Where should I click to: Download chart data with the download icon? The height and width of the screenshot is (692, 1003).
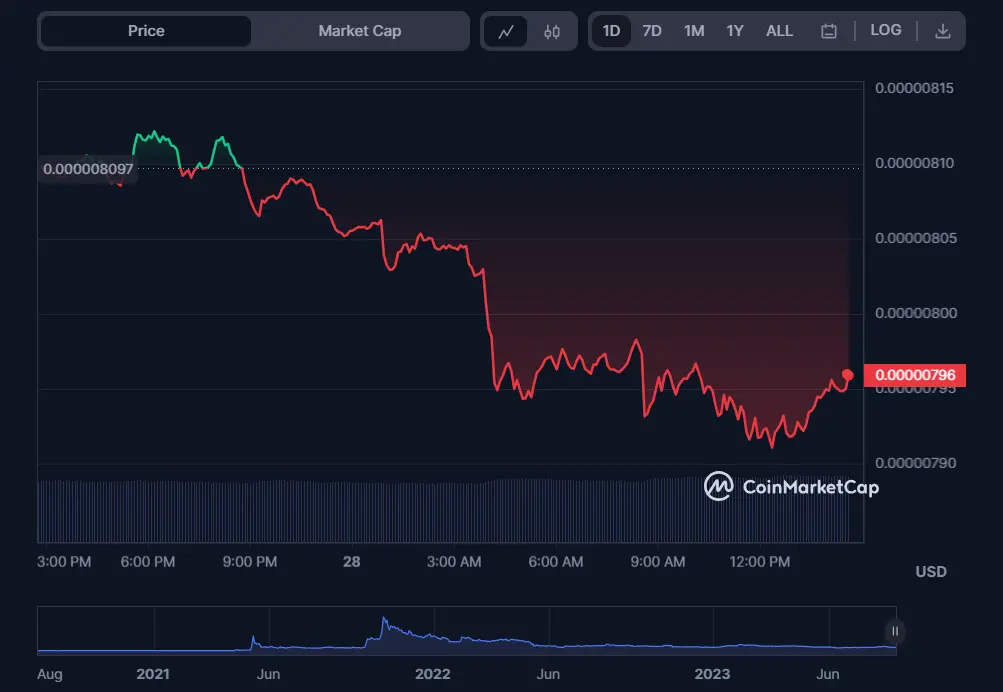click(942, 31)
